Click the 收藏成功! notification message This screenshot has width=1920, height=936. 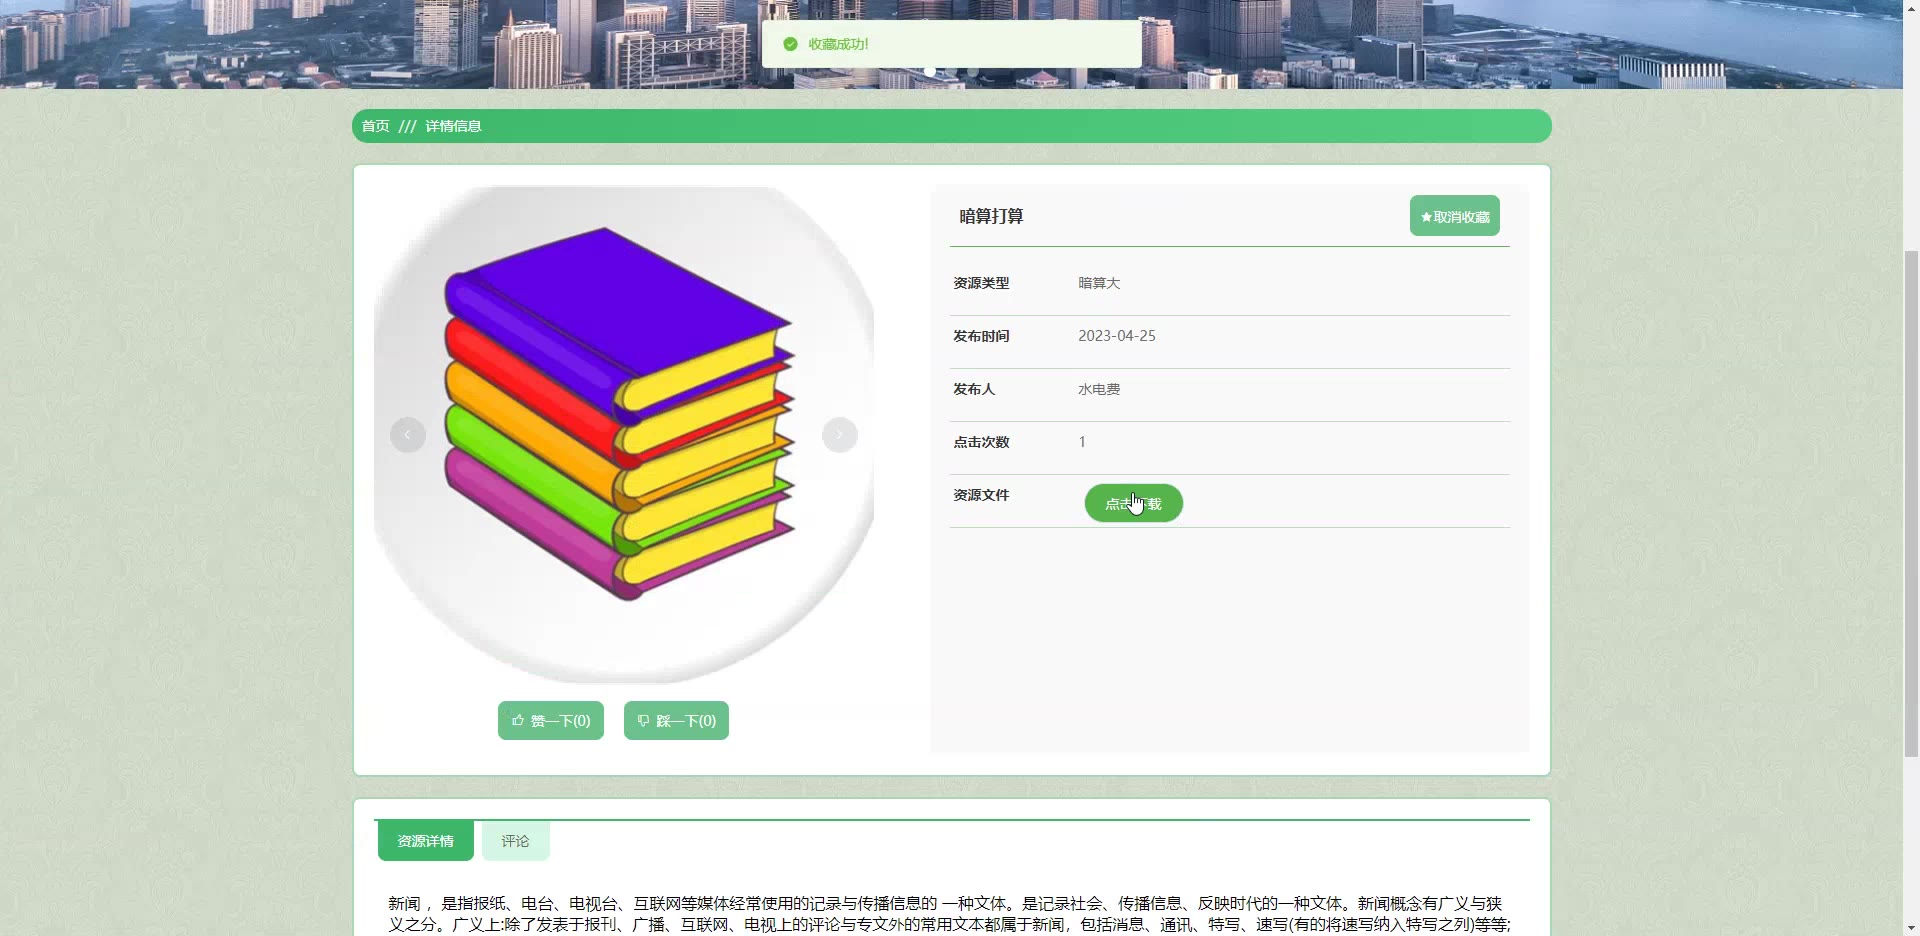tap(838, 44)
